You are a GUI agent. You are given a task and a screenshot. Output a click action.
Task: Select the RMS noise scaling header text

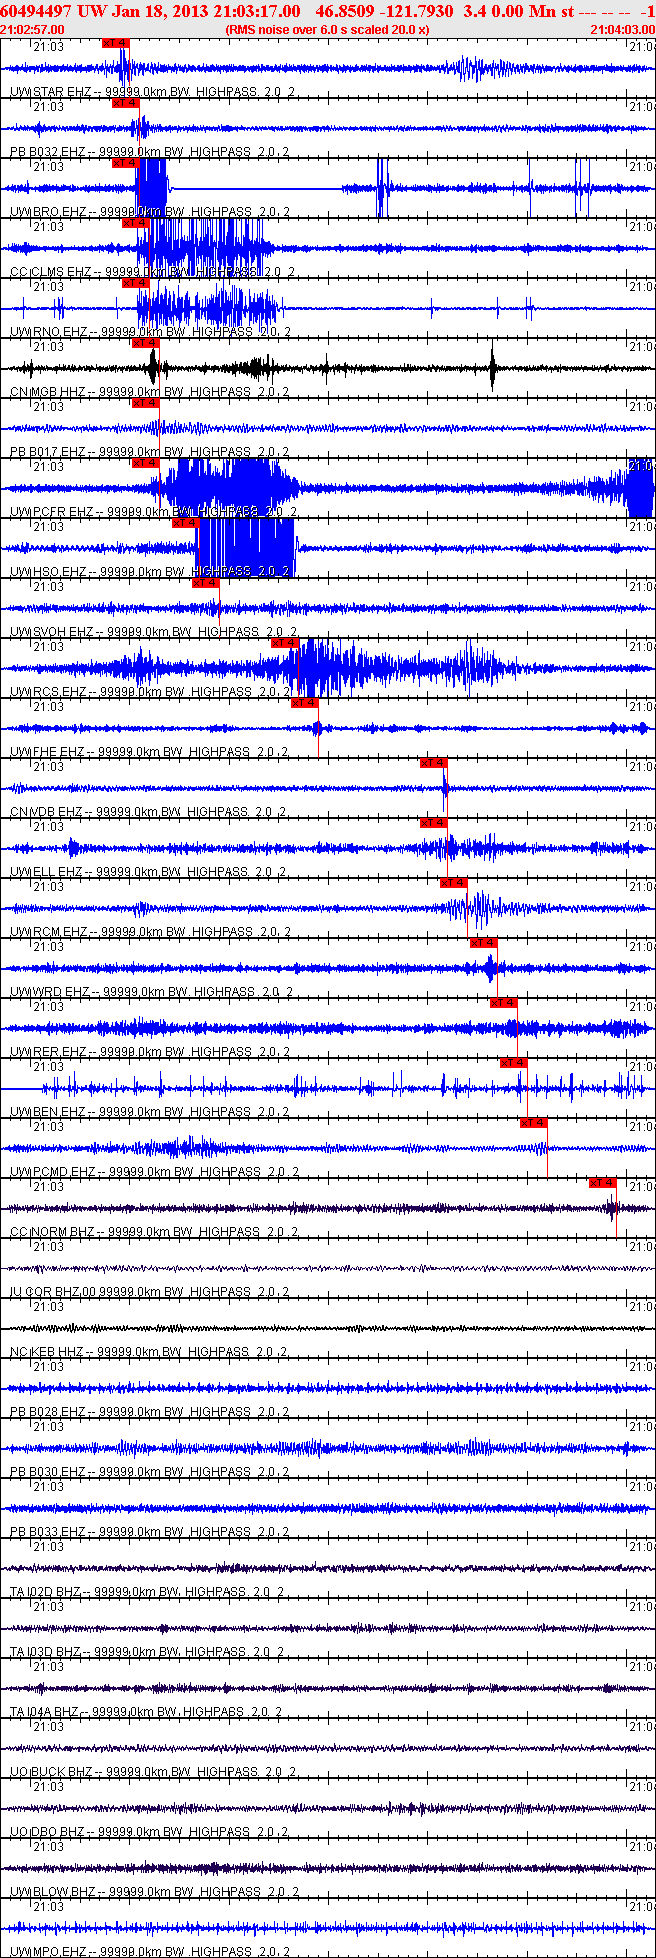pos(327,29)
